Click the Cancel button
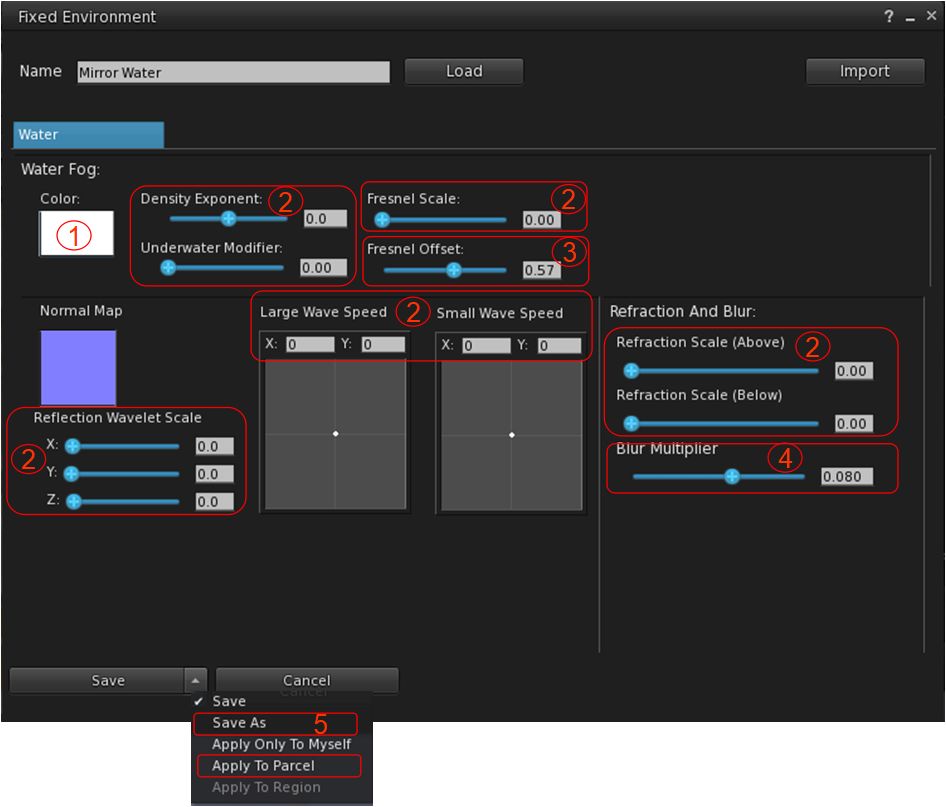The width and height of the screenshot is (946, 807). click(307, 681)
